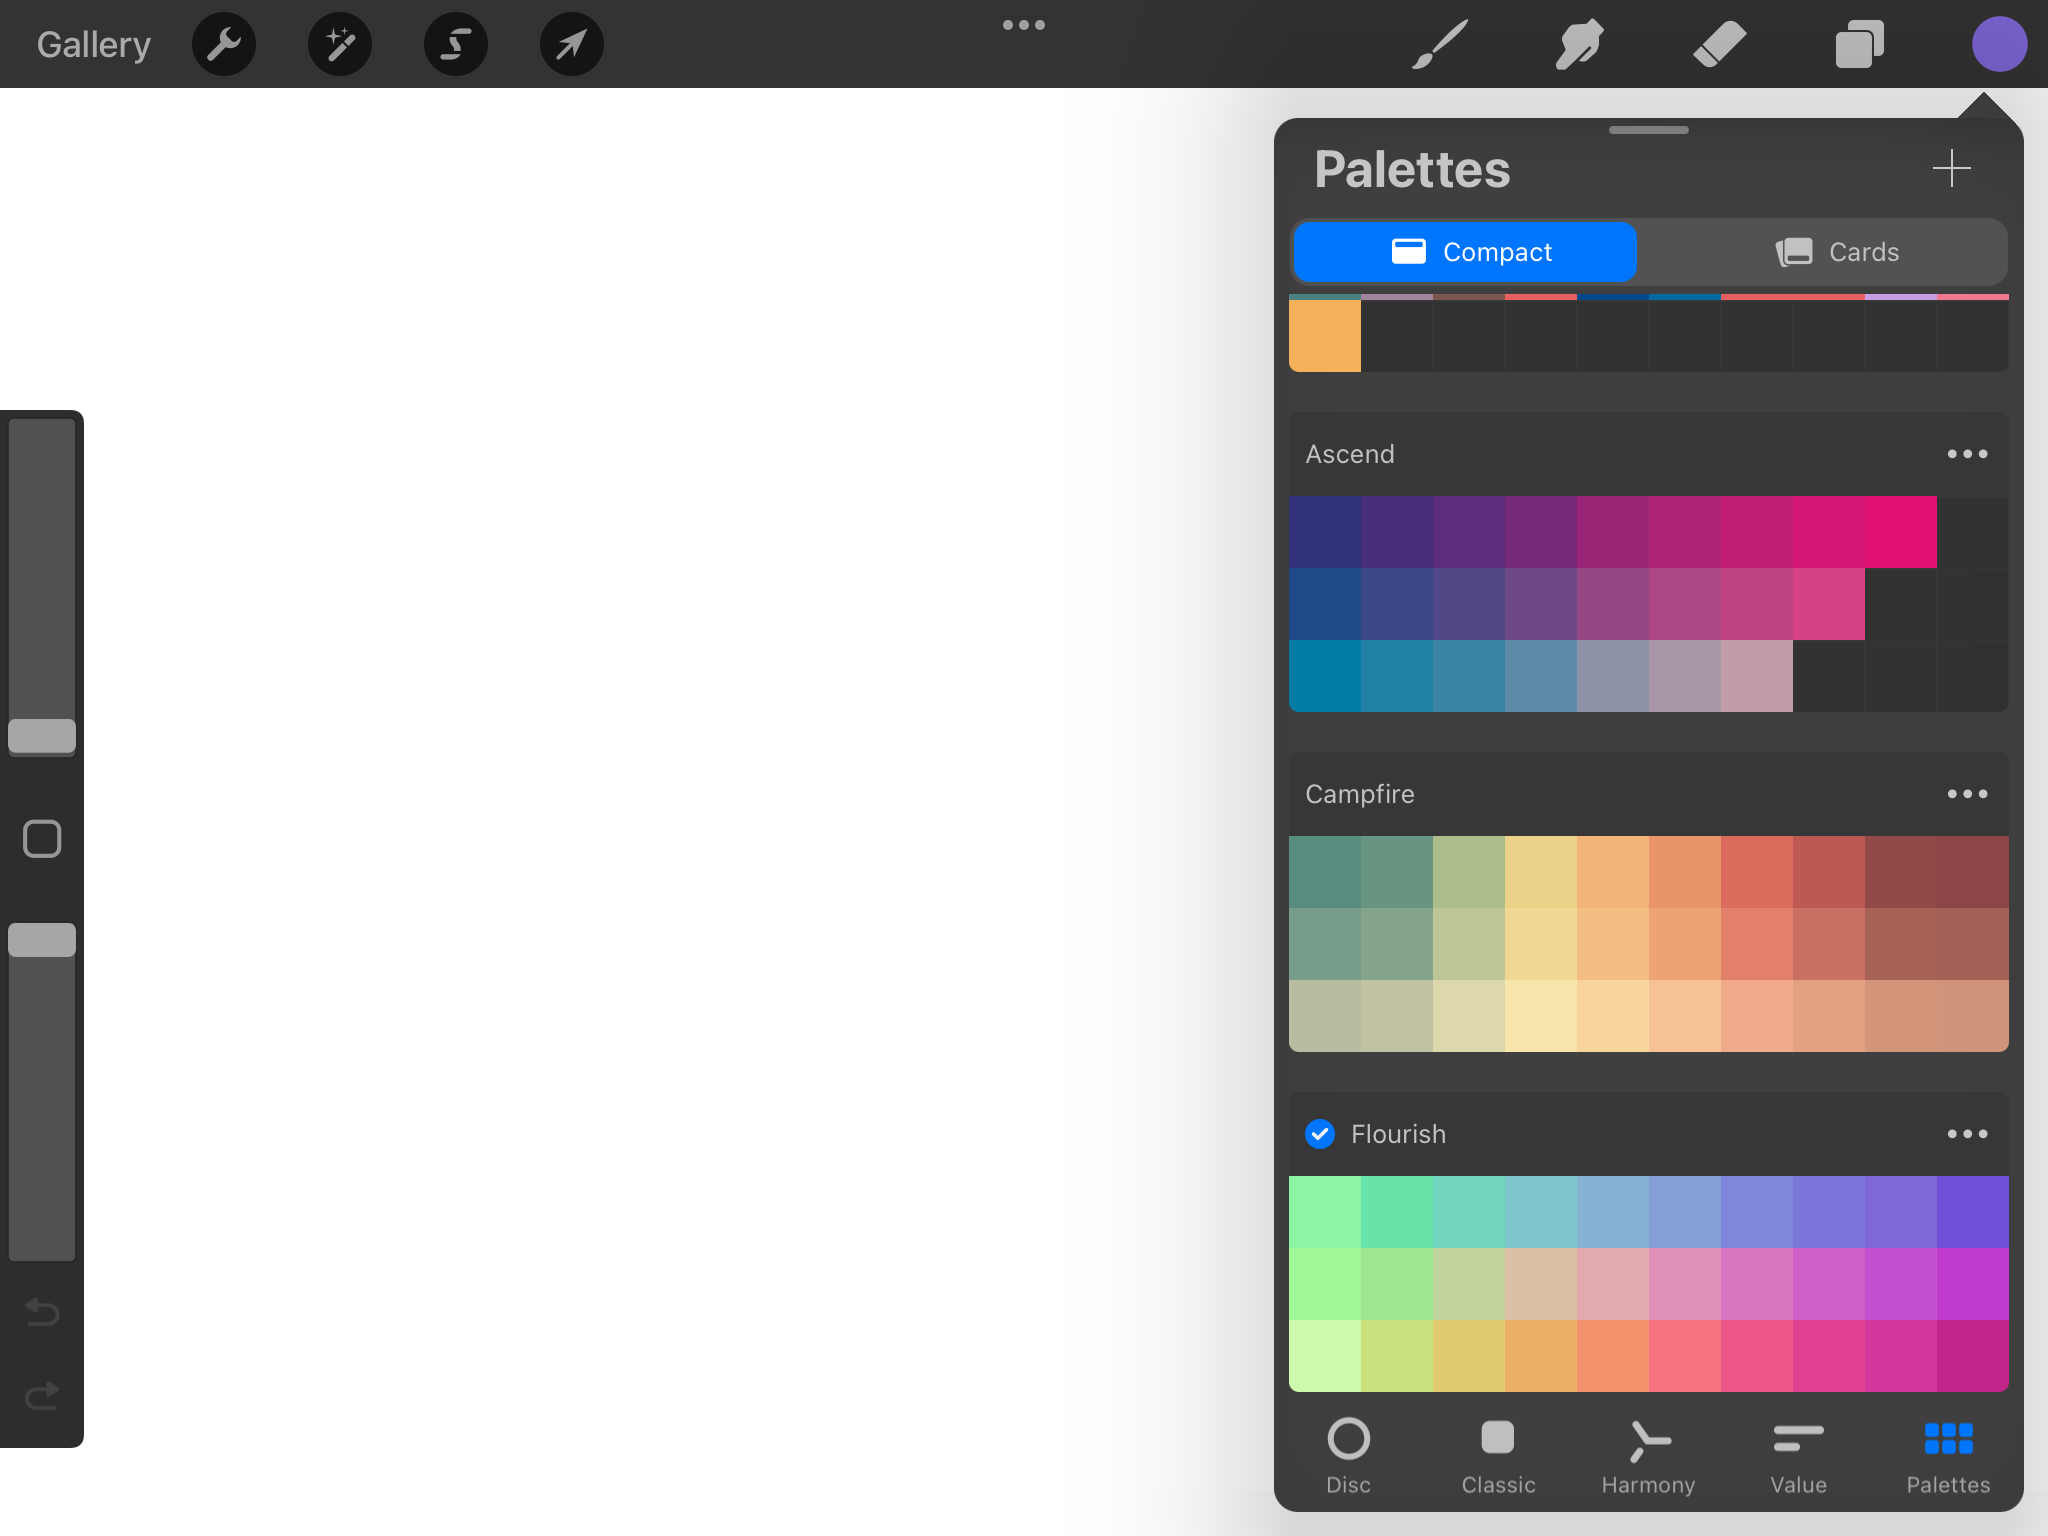The image size is (2048, 1536).
Task: Select the Adjustments magic wand tool
Action: tap(340, 44)
